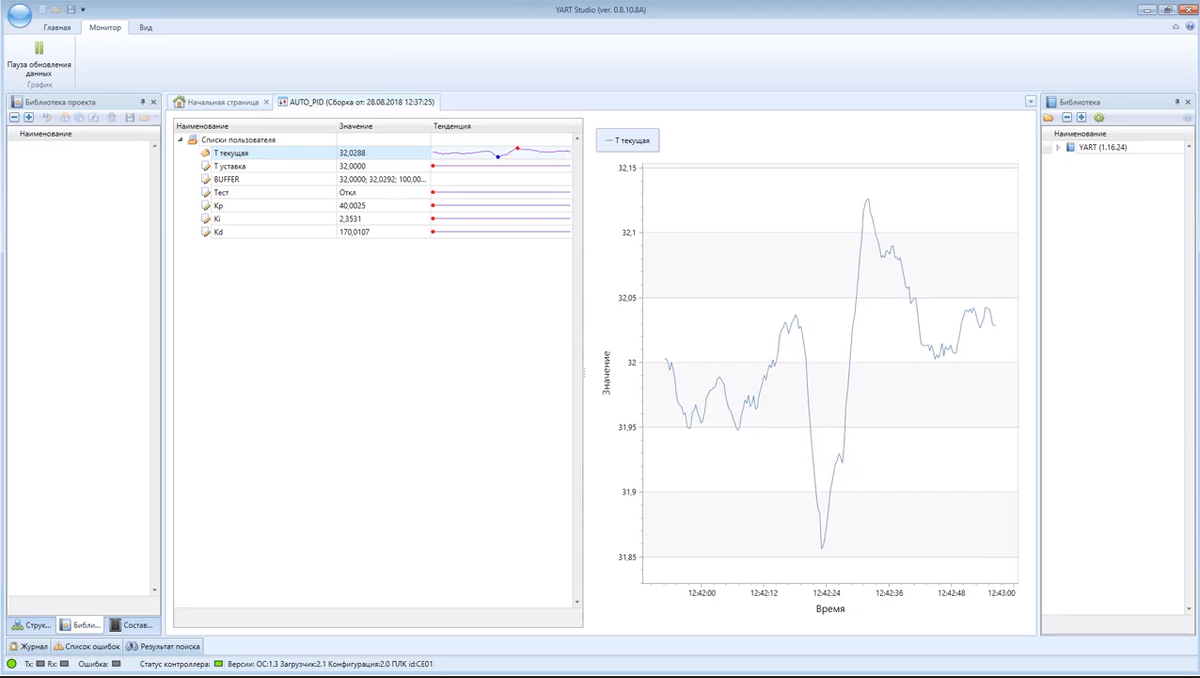Close the right Библиотека panel
This screenshot has width=1200, height=678.
coord(1188,102)
